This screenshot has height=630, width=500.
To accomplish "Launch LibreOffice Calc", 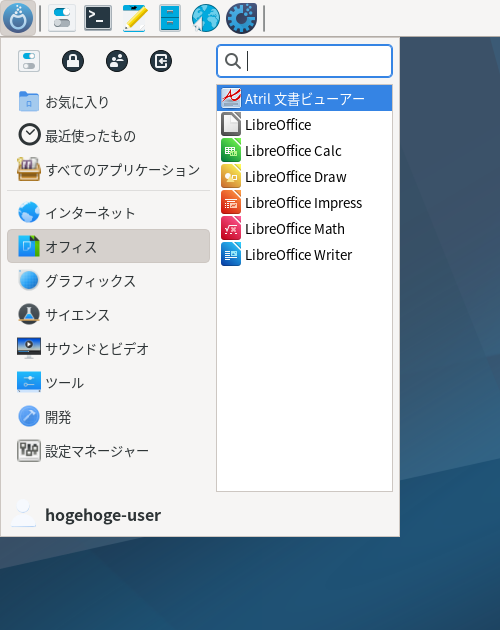I will point(305,150).
